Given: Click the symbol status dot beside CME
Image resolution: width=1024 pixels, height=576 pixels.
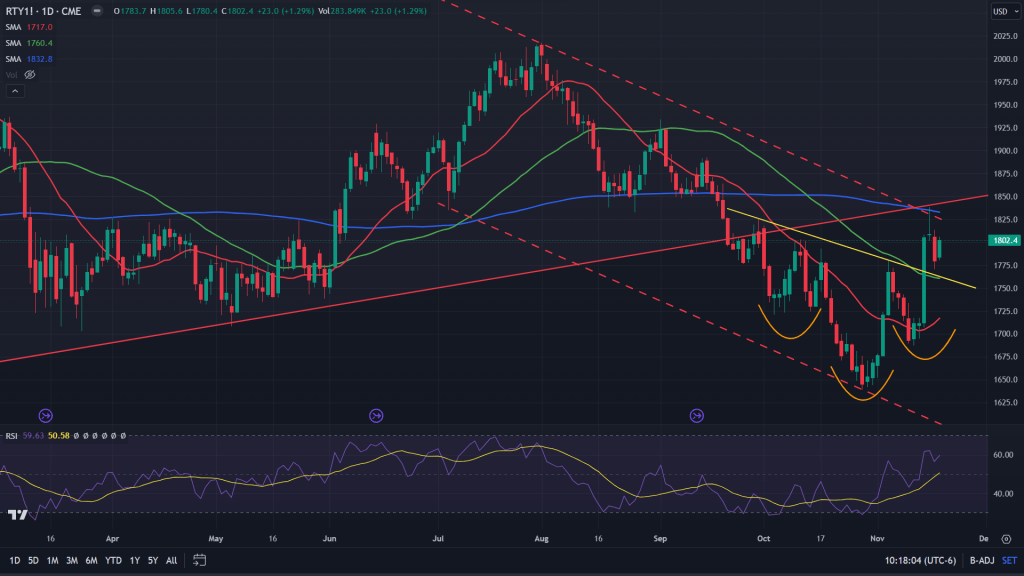Looking at the screenshot, I should (x=95, y=11).
